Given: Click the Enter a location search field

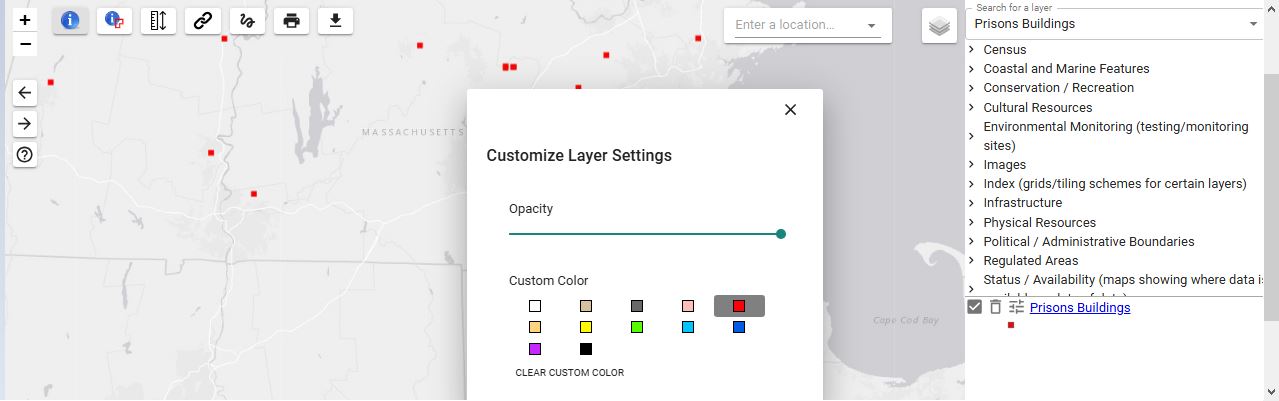Looking at the screenshot, I should pos(796,25).
